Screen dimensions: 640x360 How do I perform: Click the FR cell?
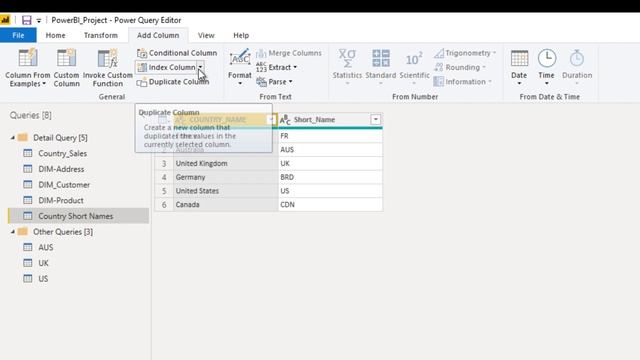[x=330, y=136]
